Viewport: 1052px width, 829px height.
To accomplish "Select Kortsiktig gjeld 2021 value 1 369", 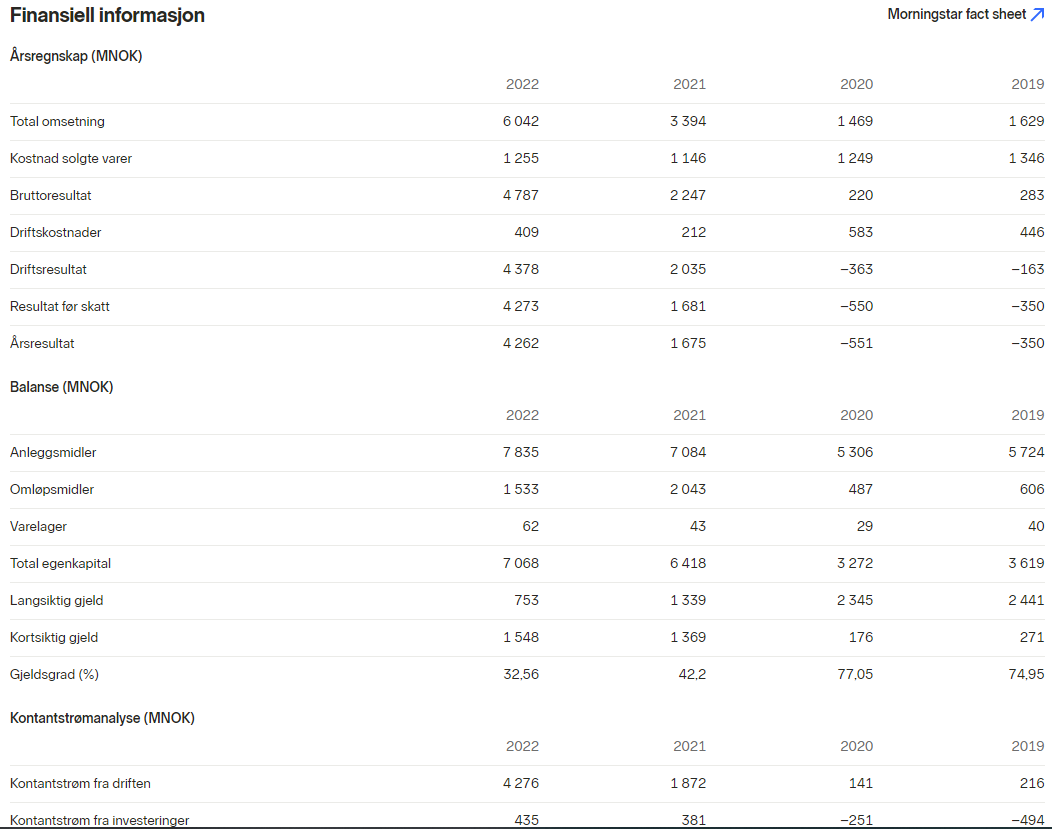I will point(688,637).
